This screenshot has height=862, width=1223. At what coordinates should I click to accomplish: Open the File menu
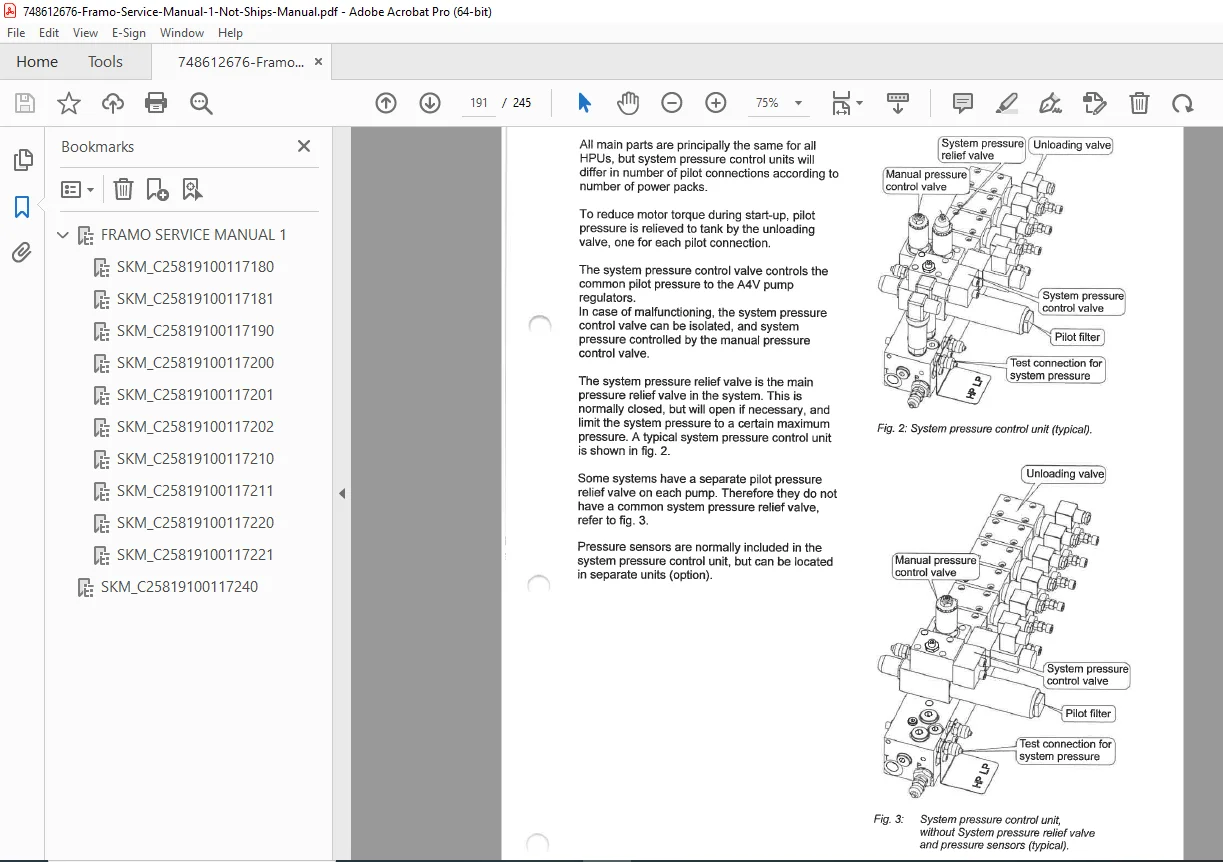coord(16,33)
